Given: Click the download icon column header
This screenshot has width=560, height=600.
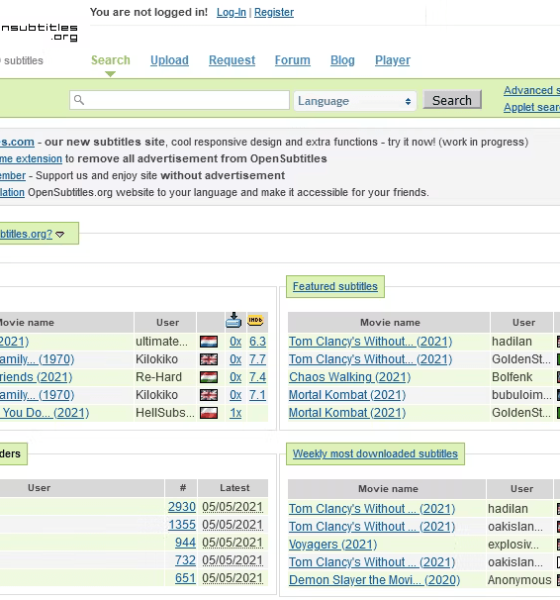Looking at the screenshot, I should pos(233,321).
